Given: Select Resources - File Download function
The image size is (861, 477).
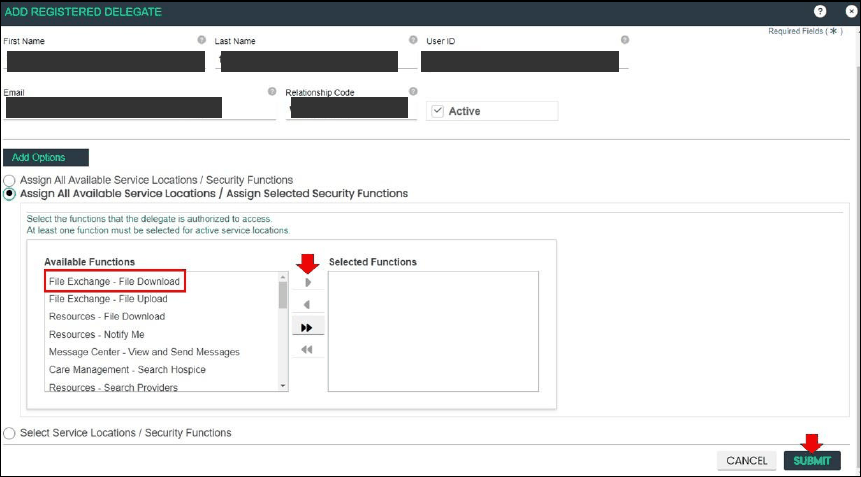Looking at the screenshot, I should (107, 317).
